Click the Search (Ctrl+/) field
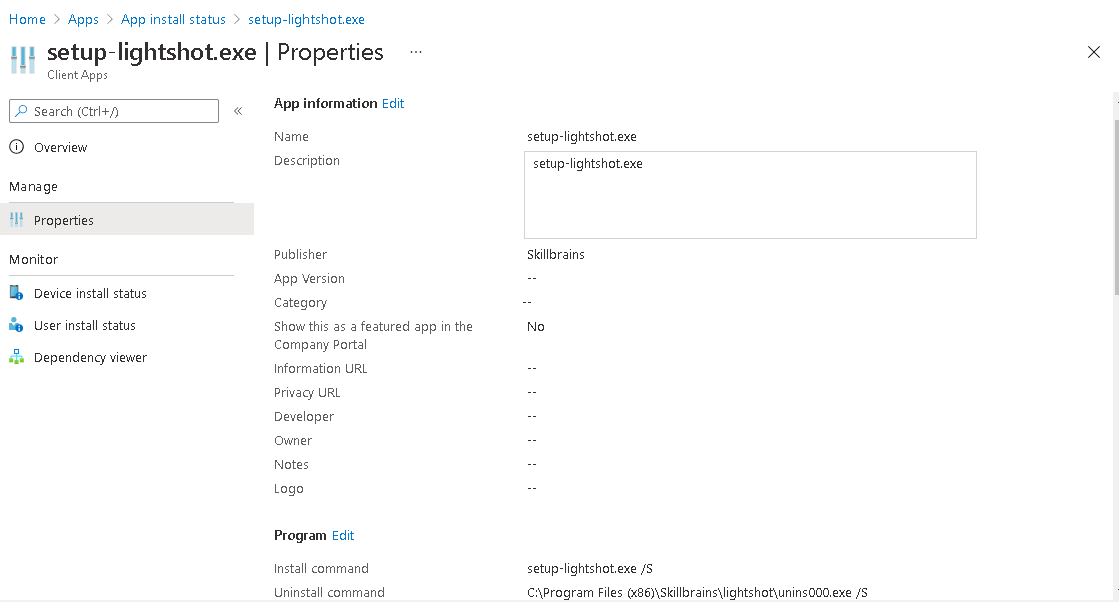The image size is (1119, 602). click(113, 111)
